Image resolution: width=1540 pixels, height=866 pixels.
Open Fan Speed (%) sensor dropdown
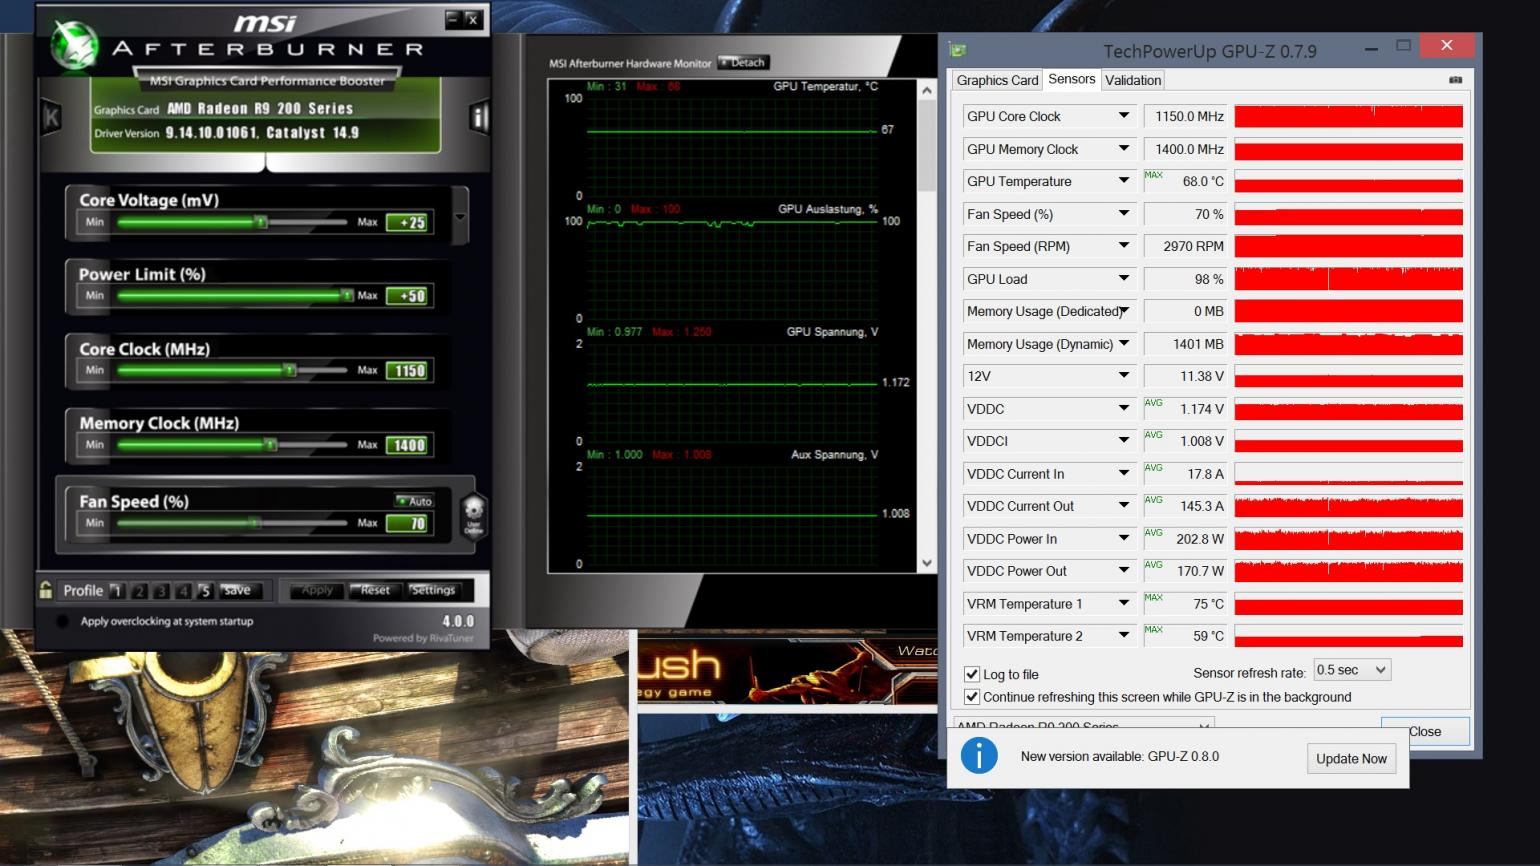click(1124, 214)
